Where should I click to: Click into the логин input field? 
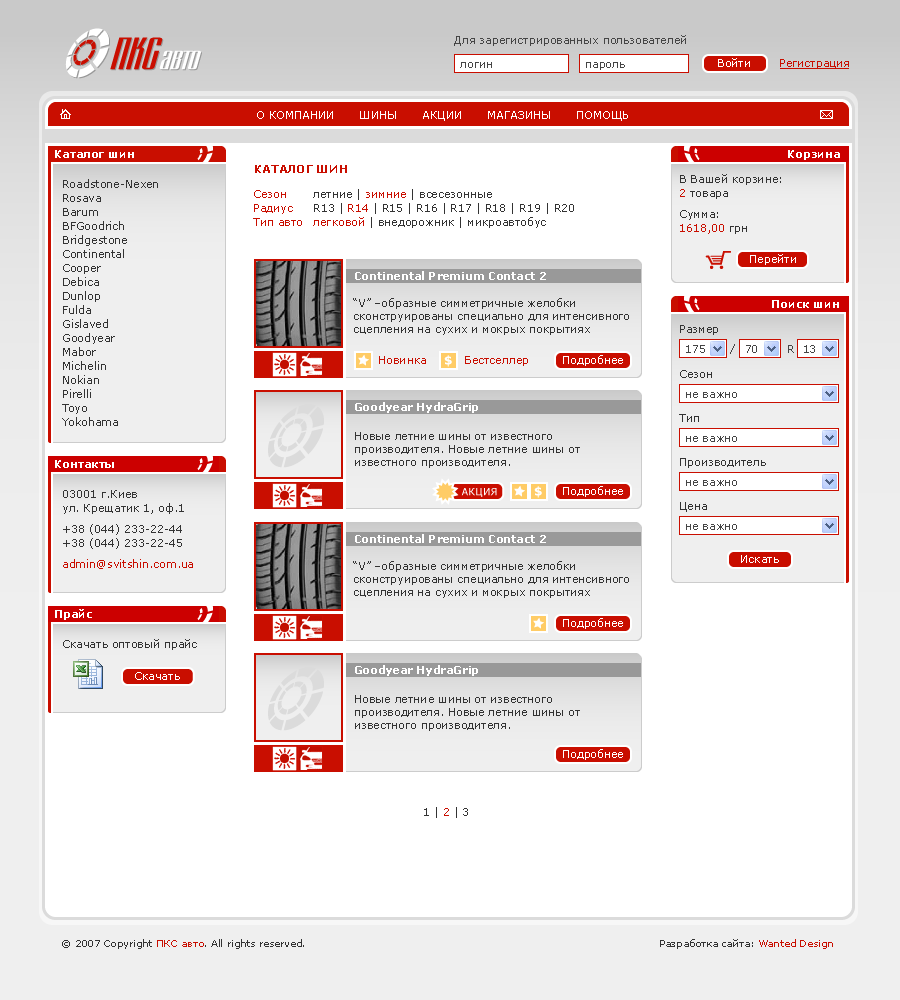(511, 64)
